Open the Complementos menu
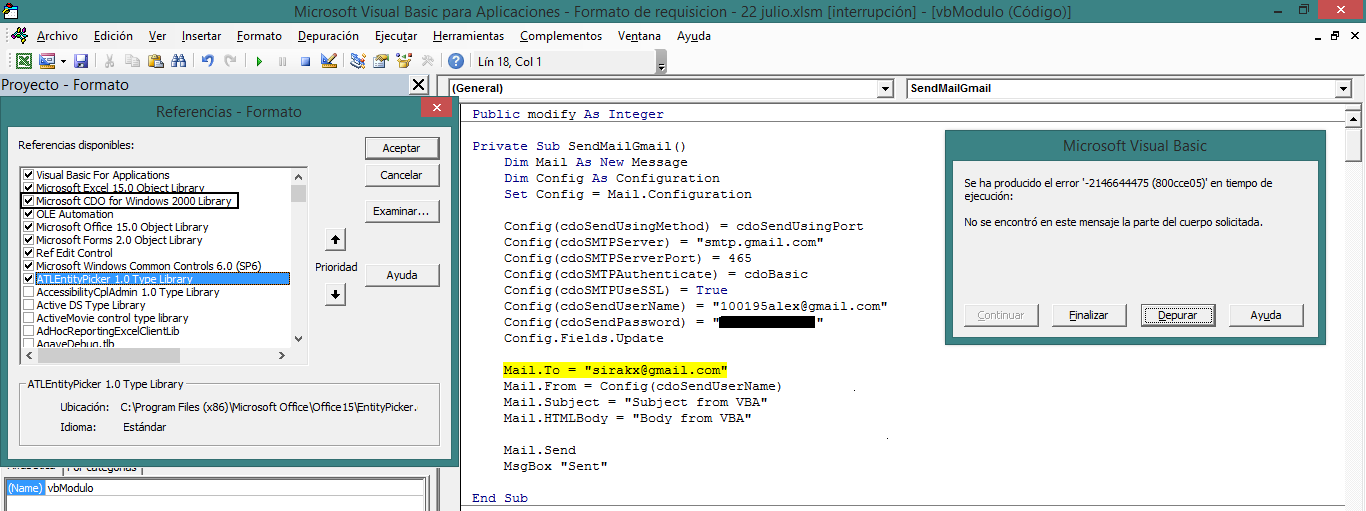This screenshot has height=511, width=1366. click(561, 36)
